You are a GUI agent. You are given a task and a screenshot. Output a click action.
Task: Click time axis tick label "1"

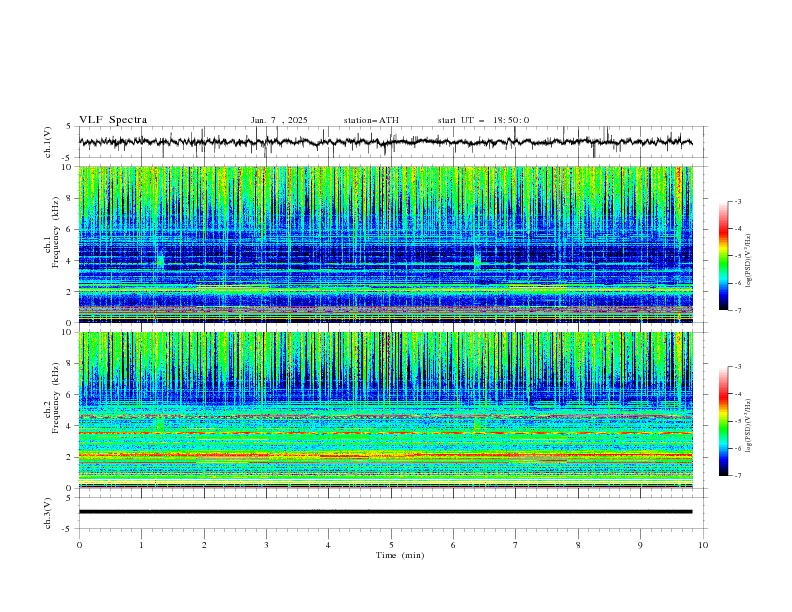(x=141, y=545)
